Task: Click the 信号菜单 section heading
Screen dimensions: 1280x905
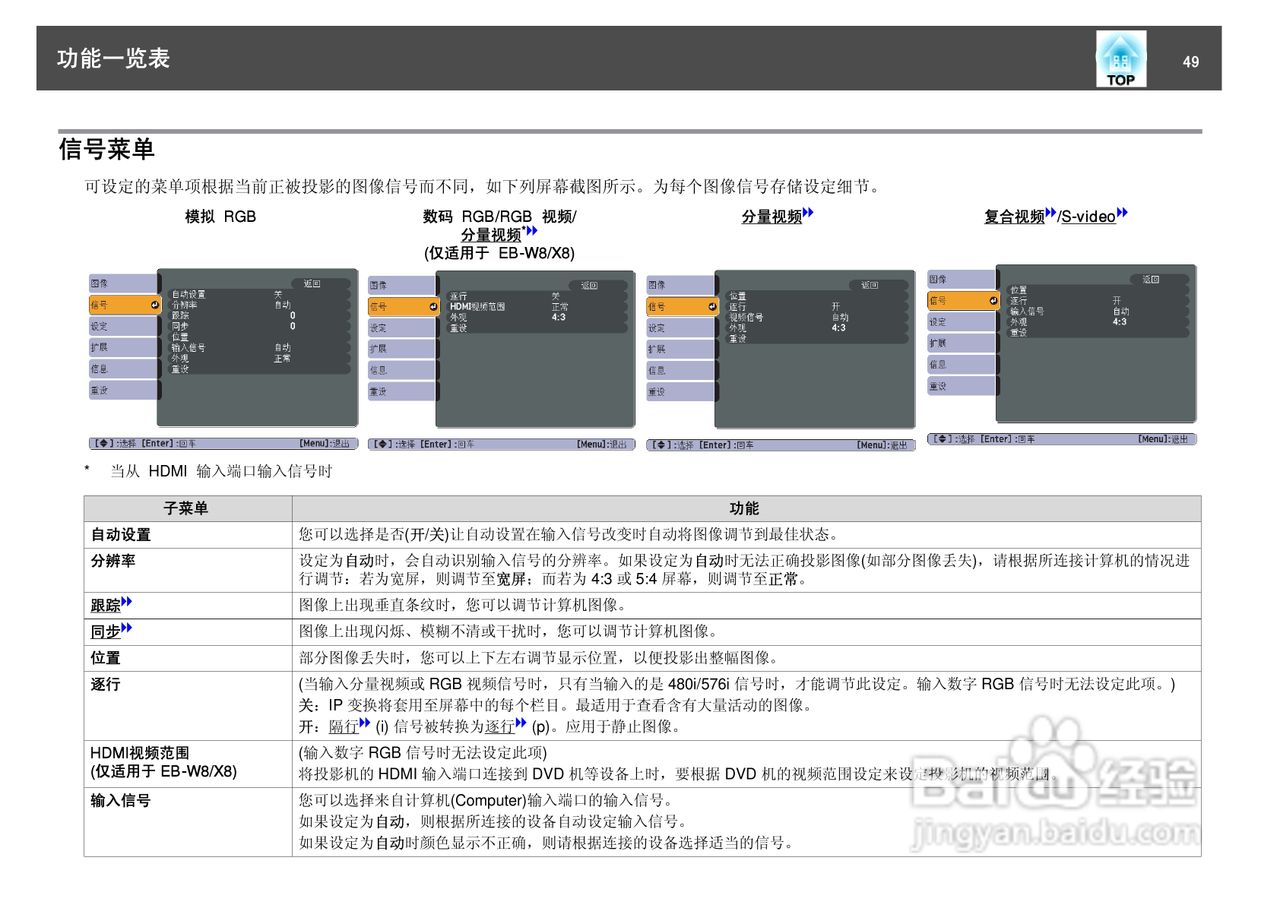Action: (107, 150)
